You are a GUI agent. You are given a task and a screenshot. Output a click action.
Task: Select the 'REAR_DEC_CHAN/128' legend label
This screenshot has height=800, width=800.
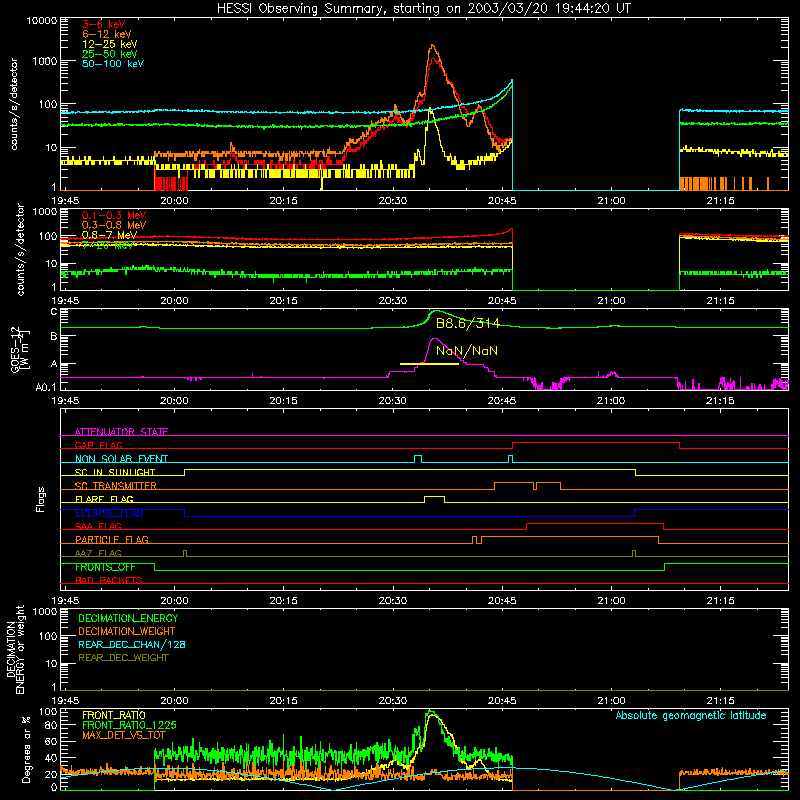132,644
